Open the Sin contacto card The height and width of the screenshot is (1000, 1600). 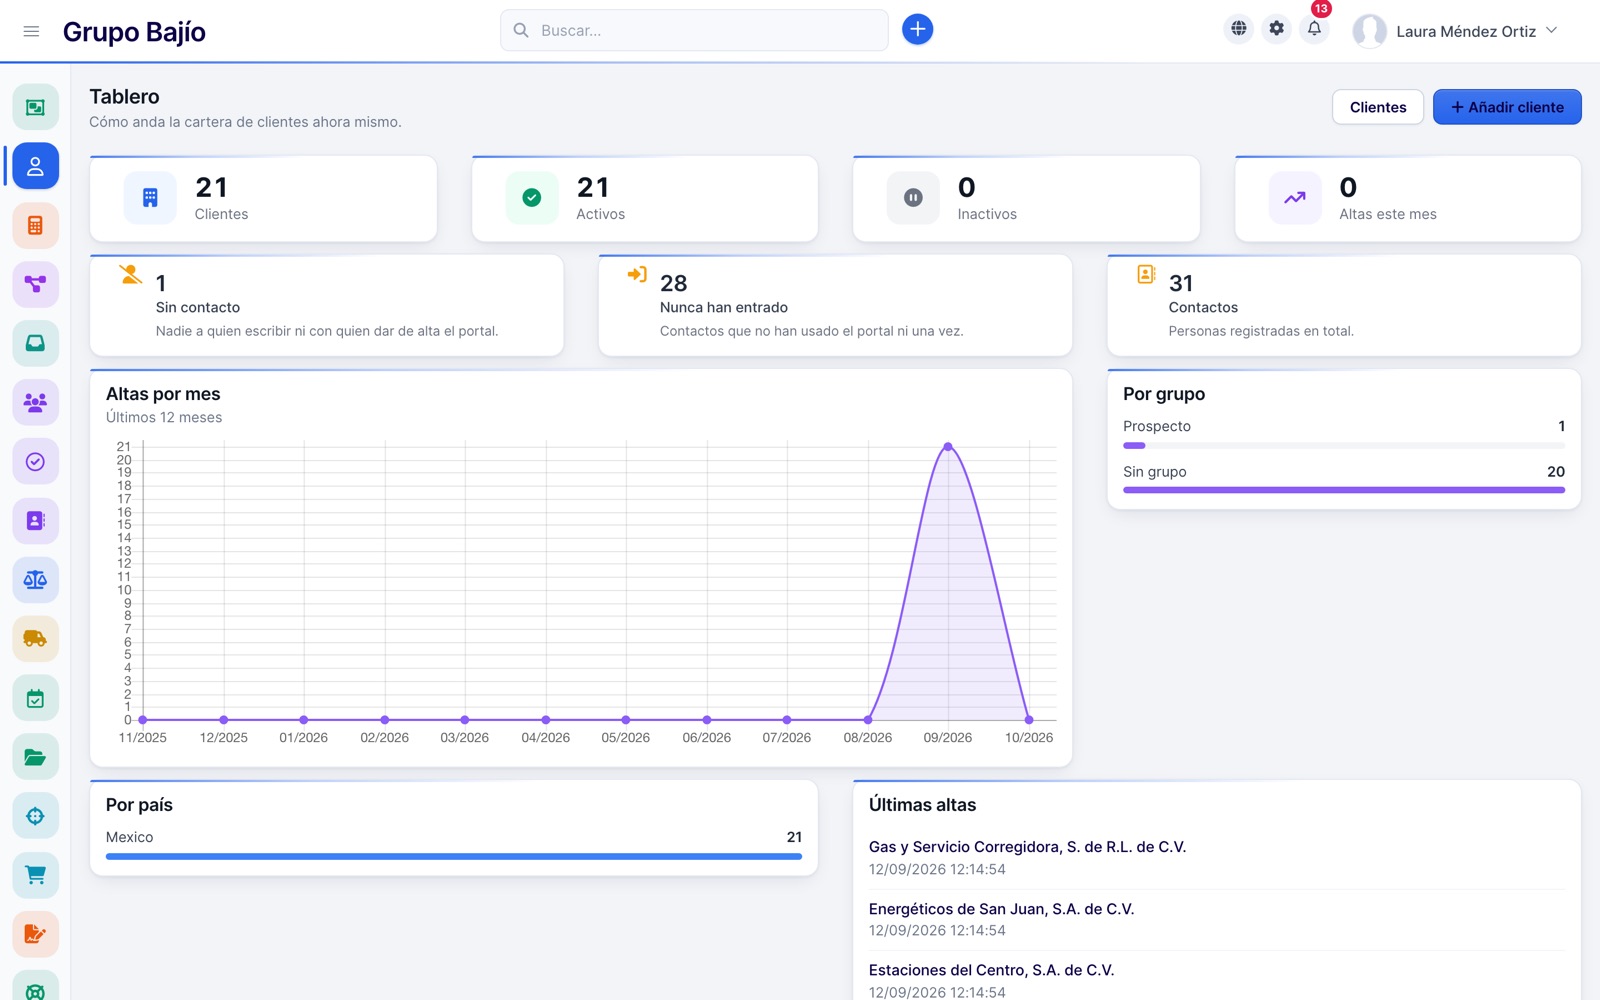(327, 305)
